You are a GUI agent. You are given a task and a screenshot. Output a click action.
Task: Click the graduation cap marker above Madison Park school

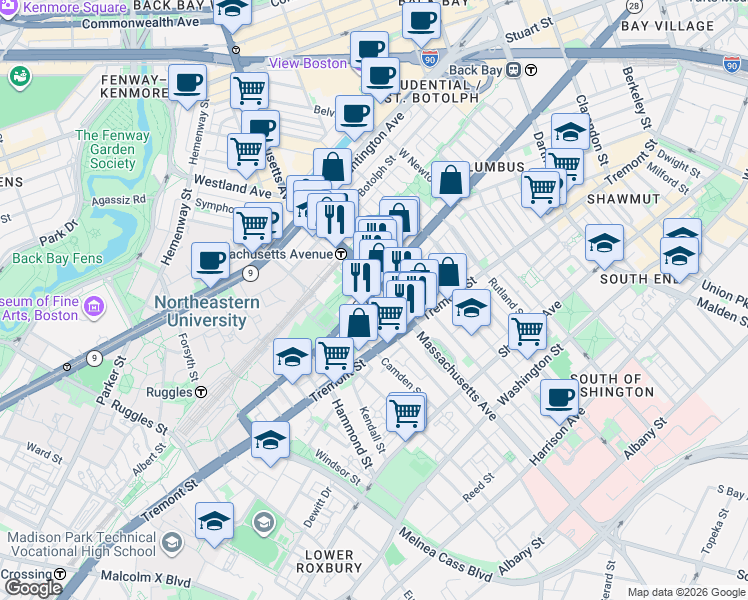[x=215, y=524]
